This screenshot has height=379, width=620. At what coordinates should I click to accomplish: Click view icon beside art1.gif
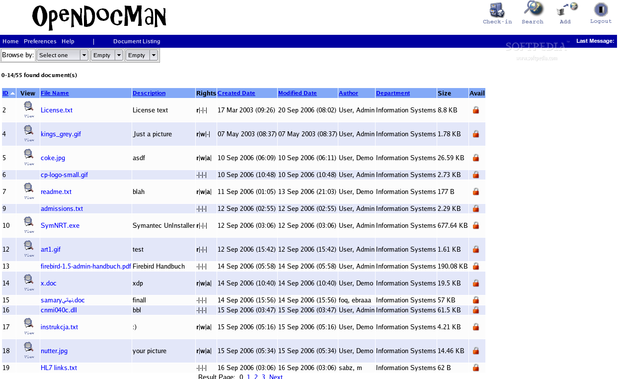click(x=28, y=249)
